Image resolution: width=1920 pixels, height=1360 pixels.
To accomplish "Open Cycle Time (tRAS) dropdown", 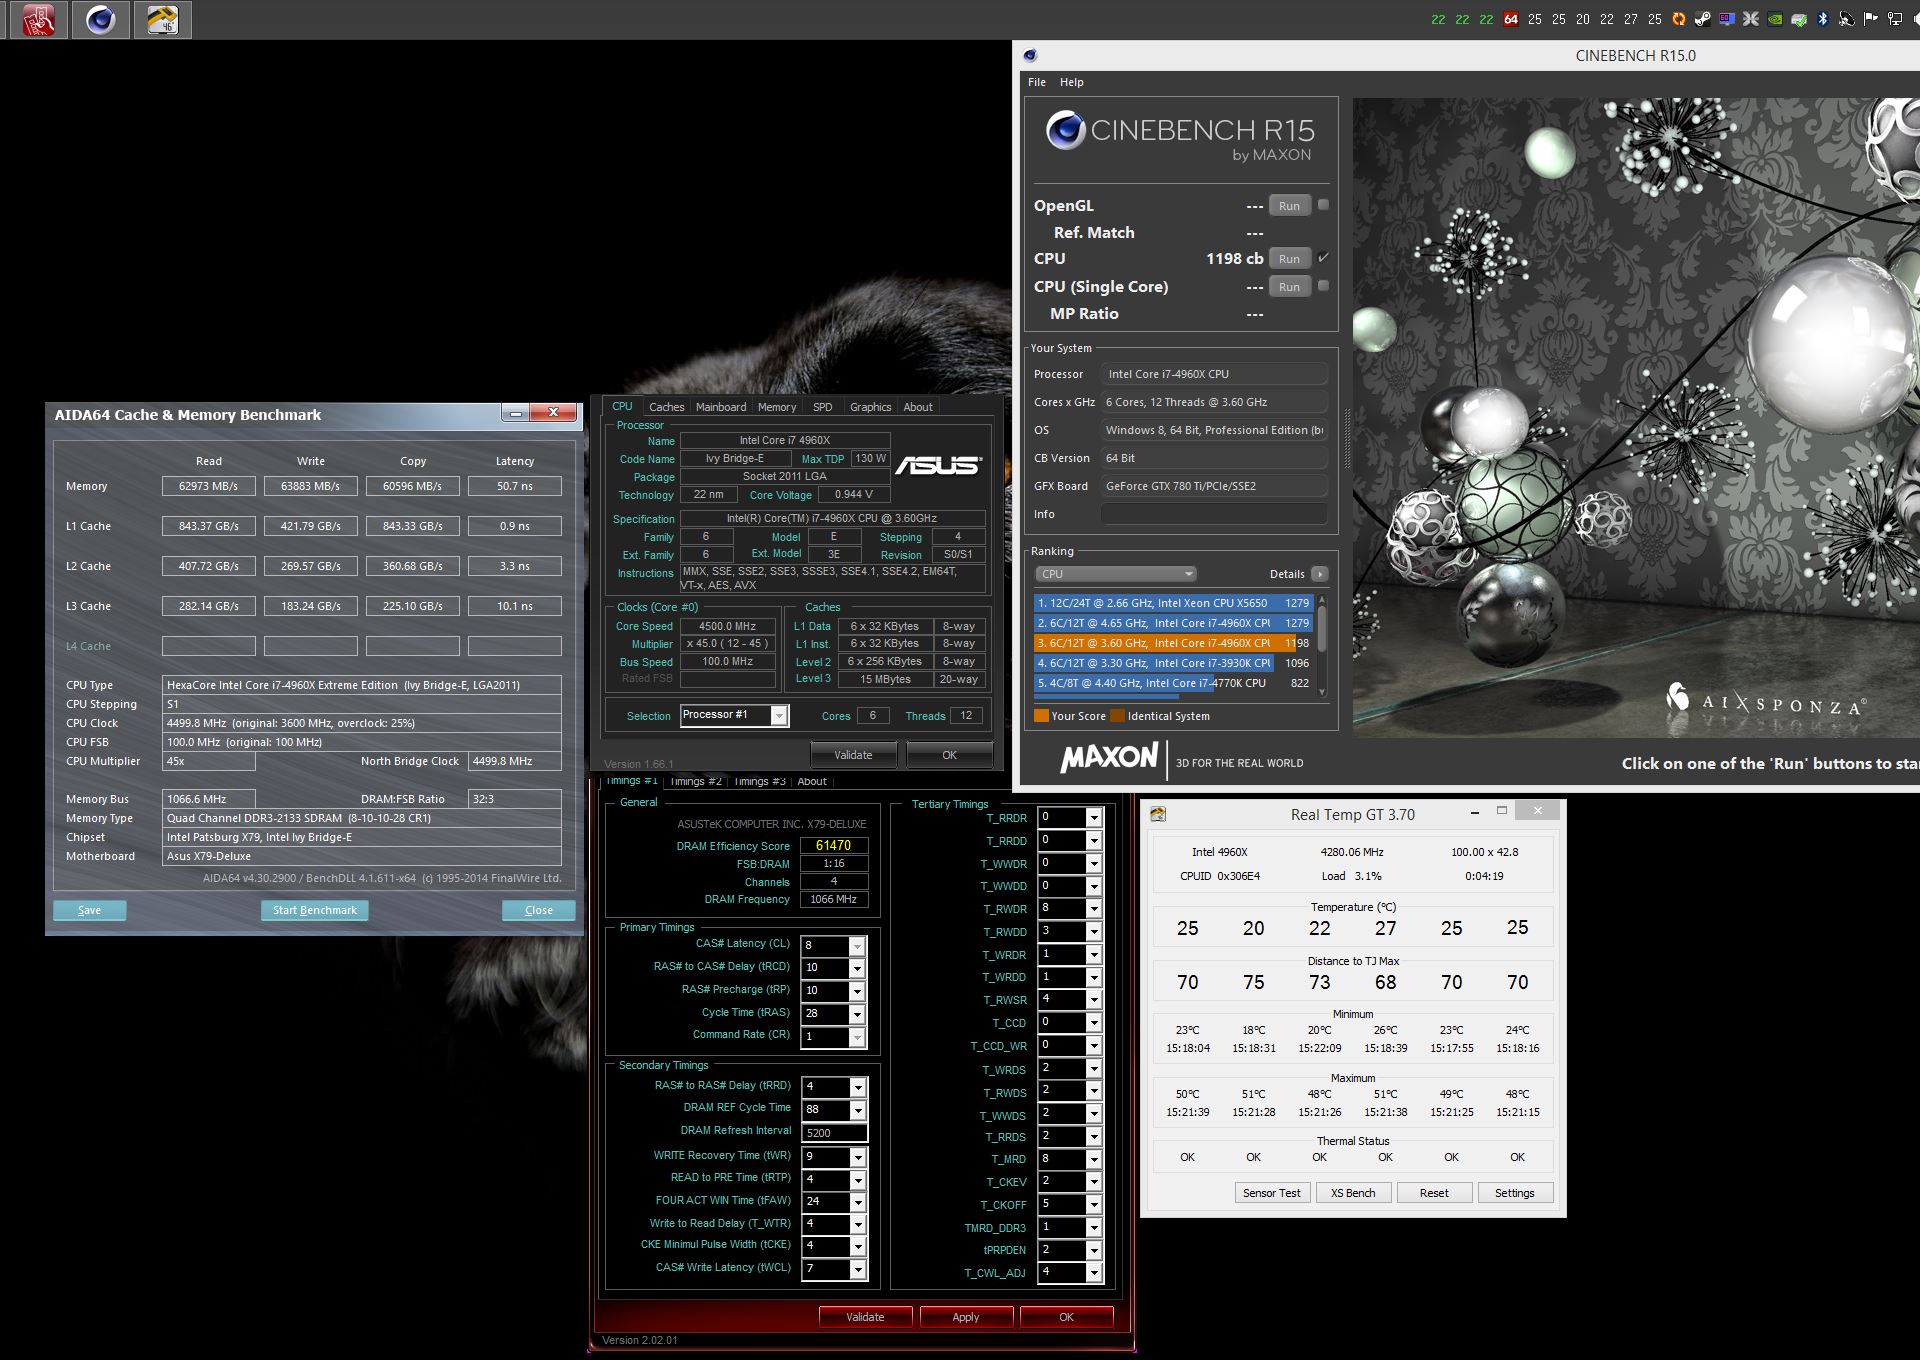I will click(857, 1014).
